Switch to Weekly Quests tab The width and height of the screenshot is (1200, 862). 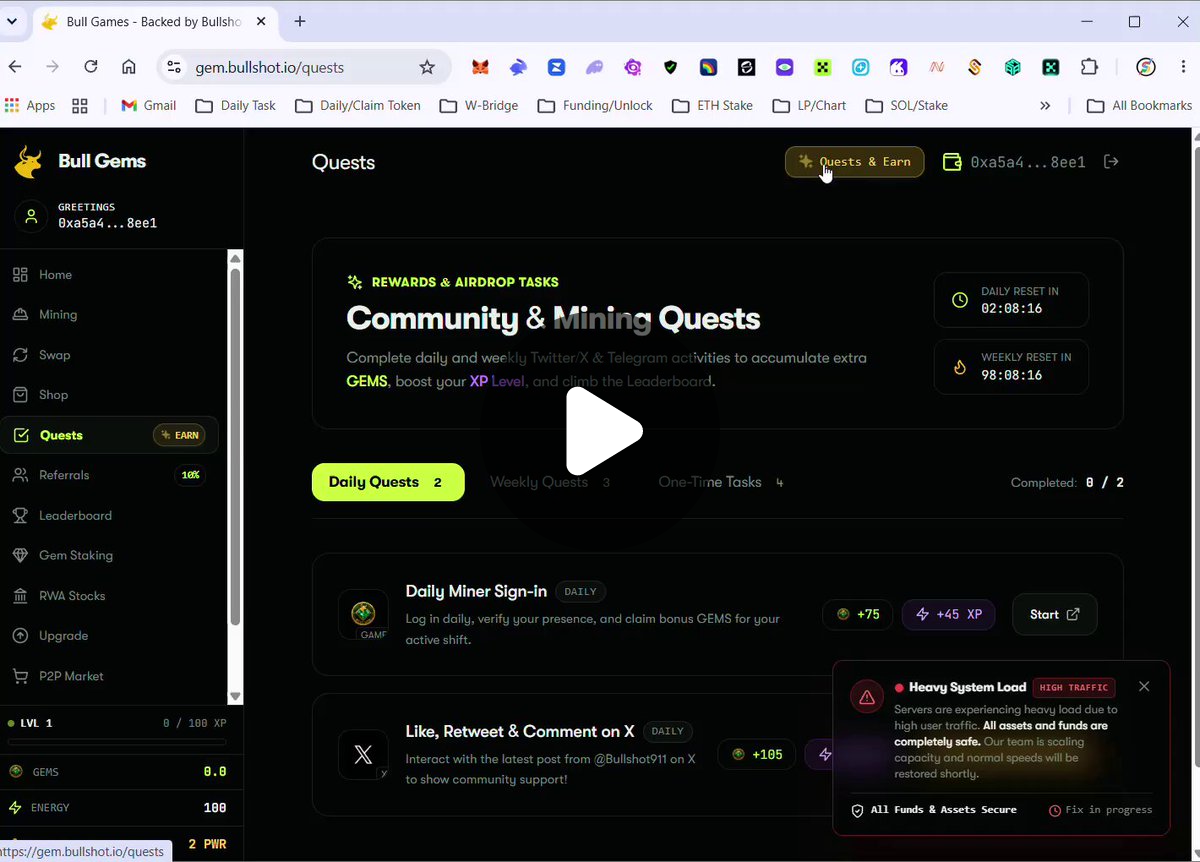tap(550, 482)
